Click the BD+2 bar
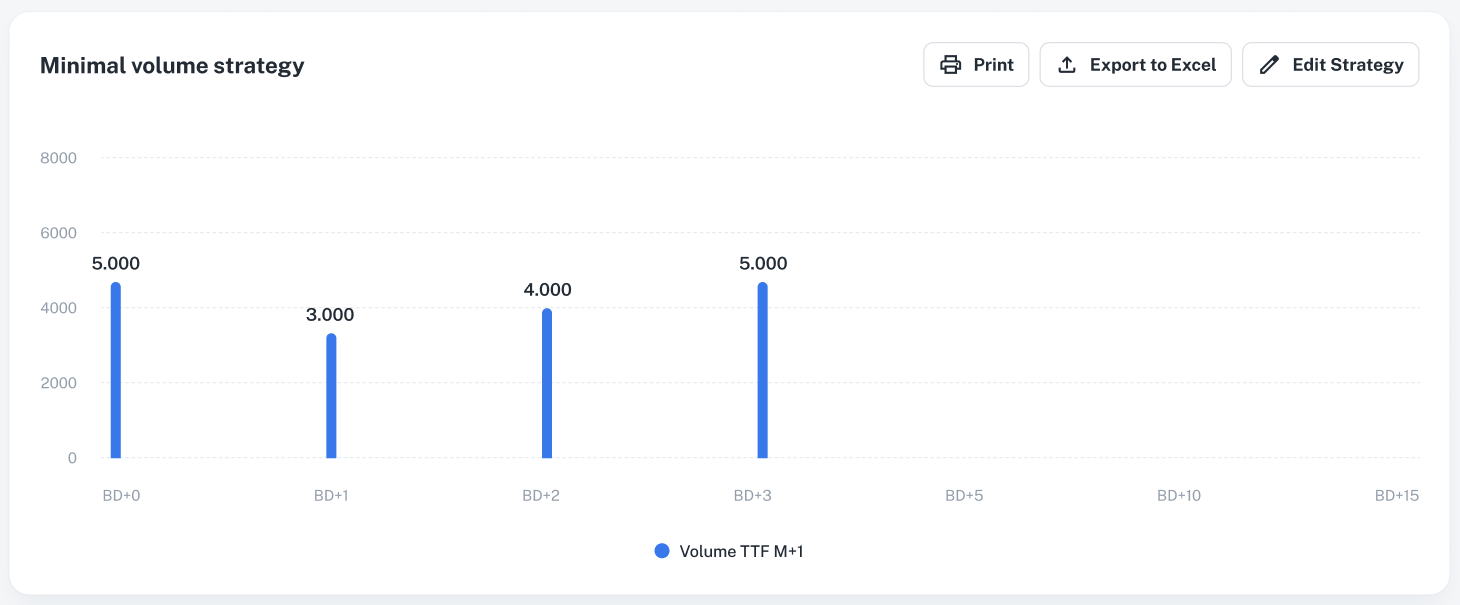This screenshot has width=1460, height=605. pyautogui.click(x=547, y=383)
